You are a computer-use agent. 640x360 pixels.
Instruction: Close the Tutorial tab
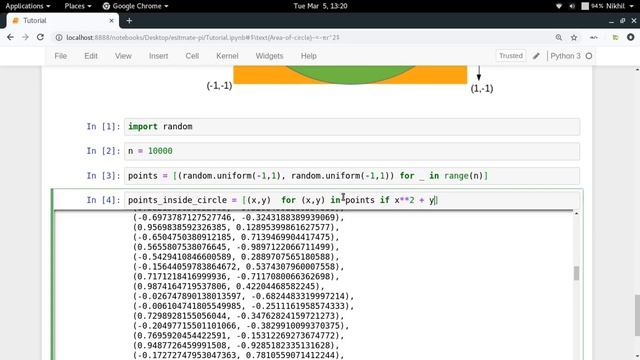click(111, 20)
